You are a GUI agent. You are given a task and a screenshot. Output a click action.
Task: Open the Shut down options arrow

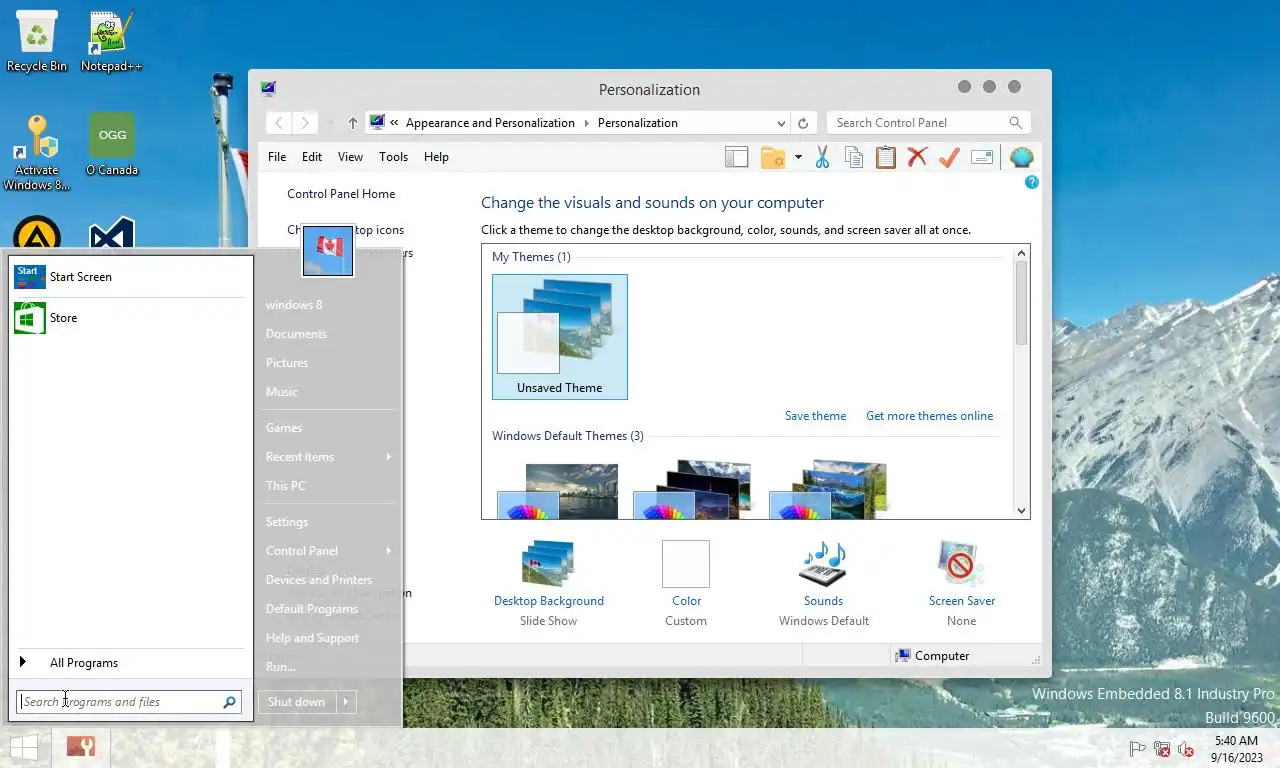(x=346, y=702)
